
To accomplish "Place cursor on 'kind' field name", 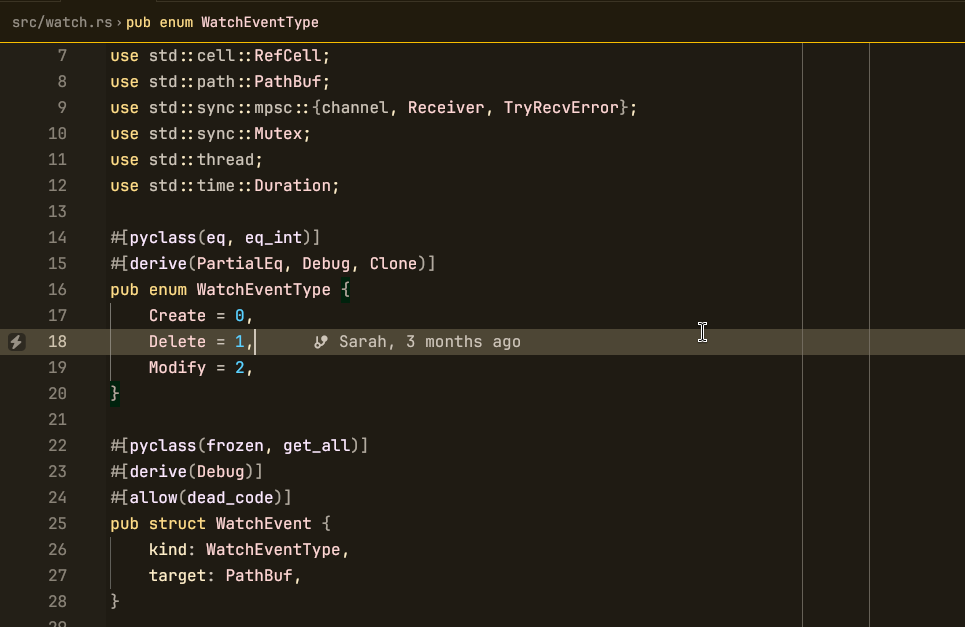I will click(x=167, y=549).
